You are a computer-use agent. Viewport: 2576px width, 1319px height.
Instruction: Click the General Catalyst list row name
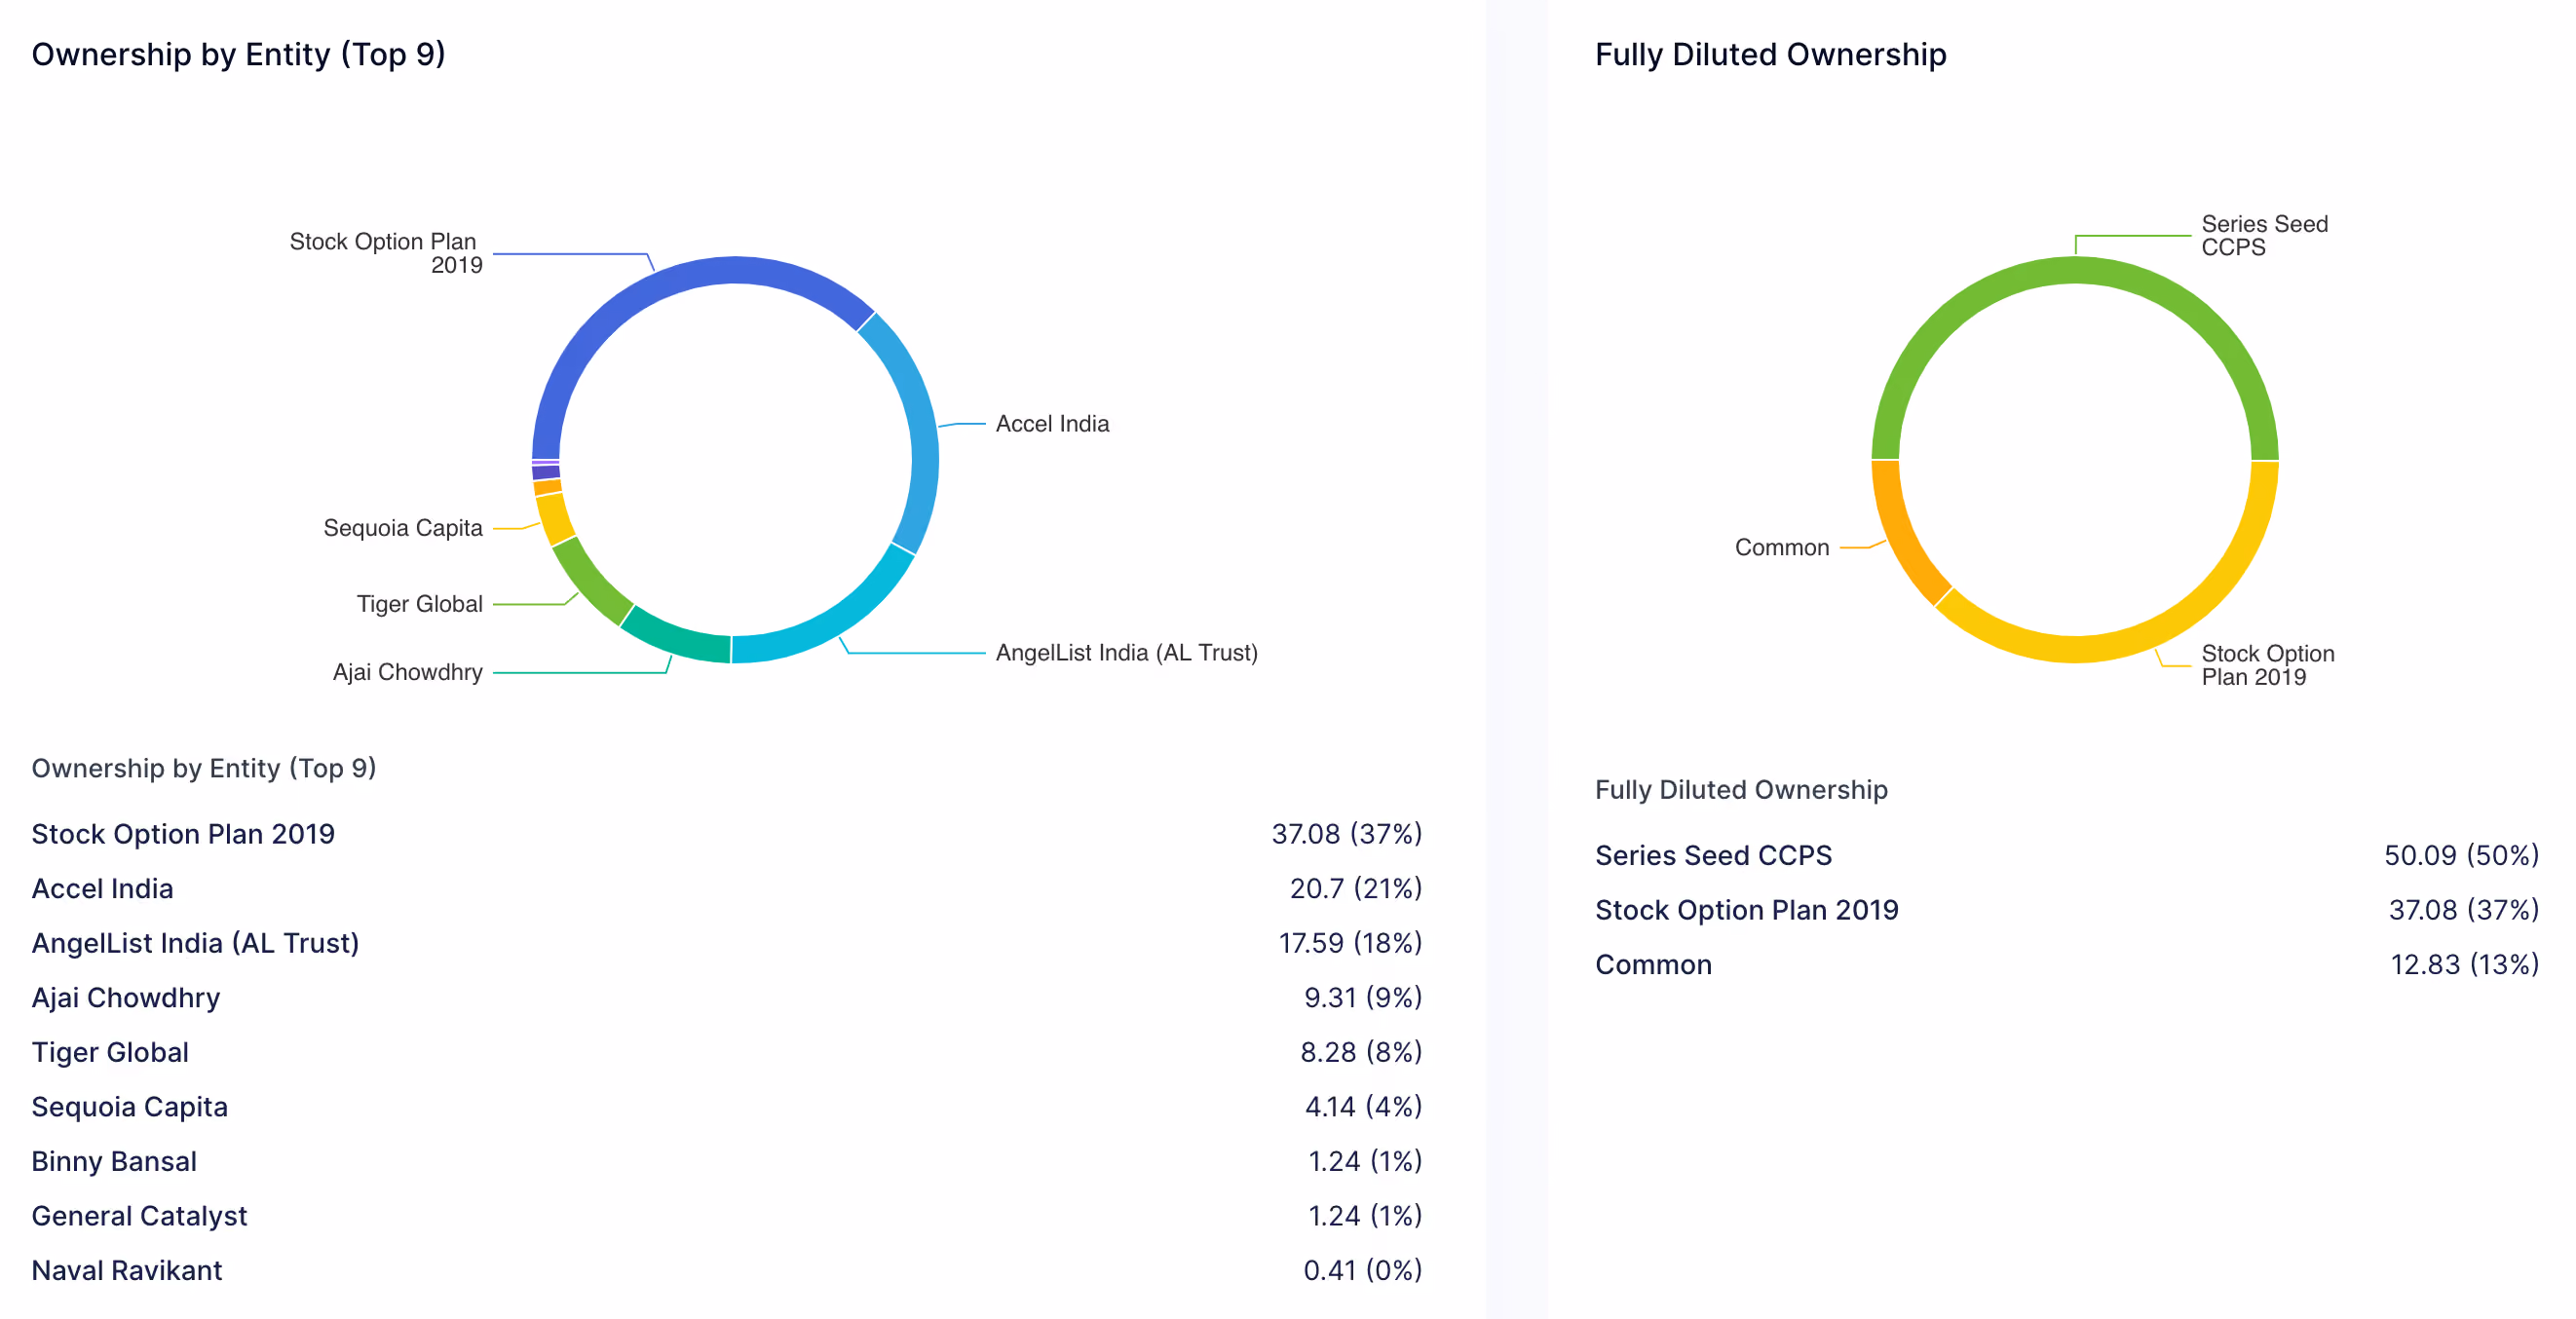click(139, 1216)
